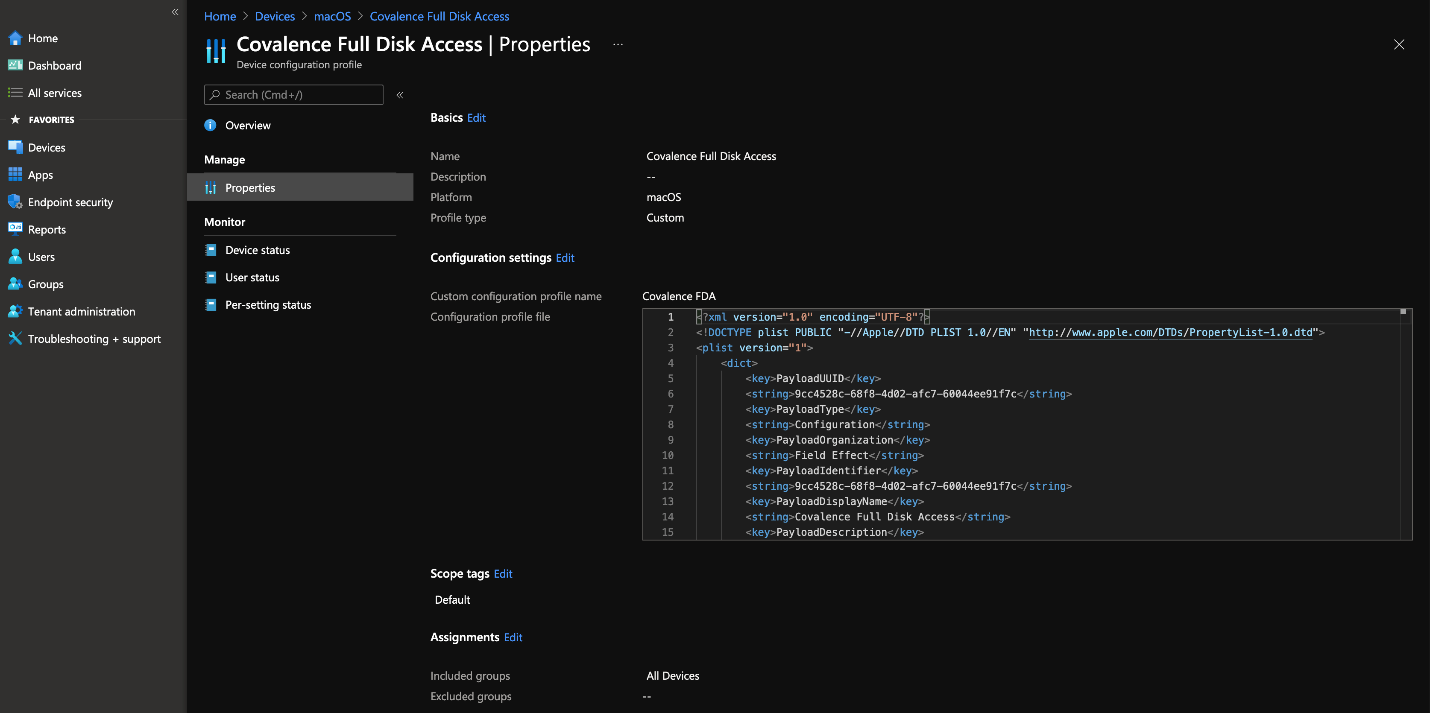The height and width of the screenshot is (713, 1430).
Task: Click the Tenant administration icon
Action: (x=15, y=311)
